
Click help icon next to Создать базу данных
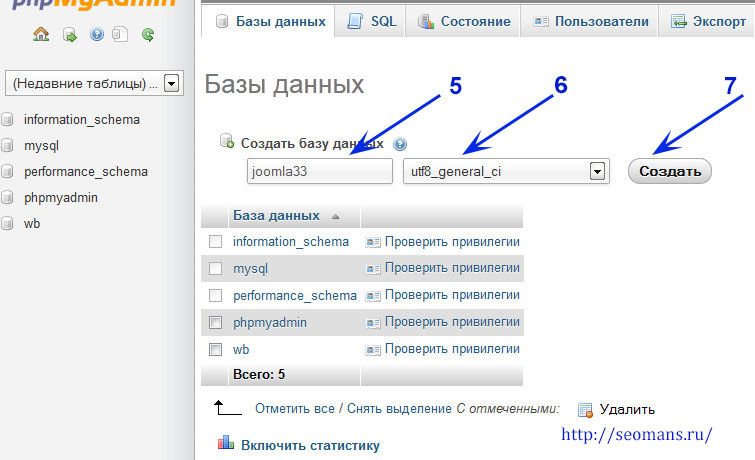pyautogui.click(x=400, y=144)
